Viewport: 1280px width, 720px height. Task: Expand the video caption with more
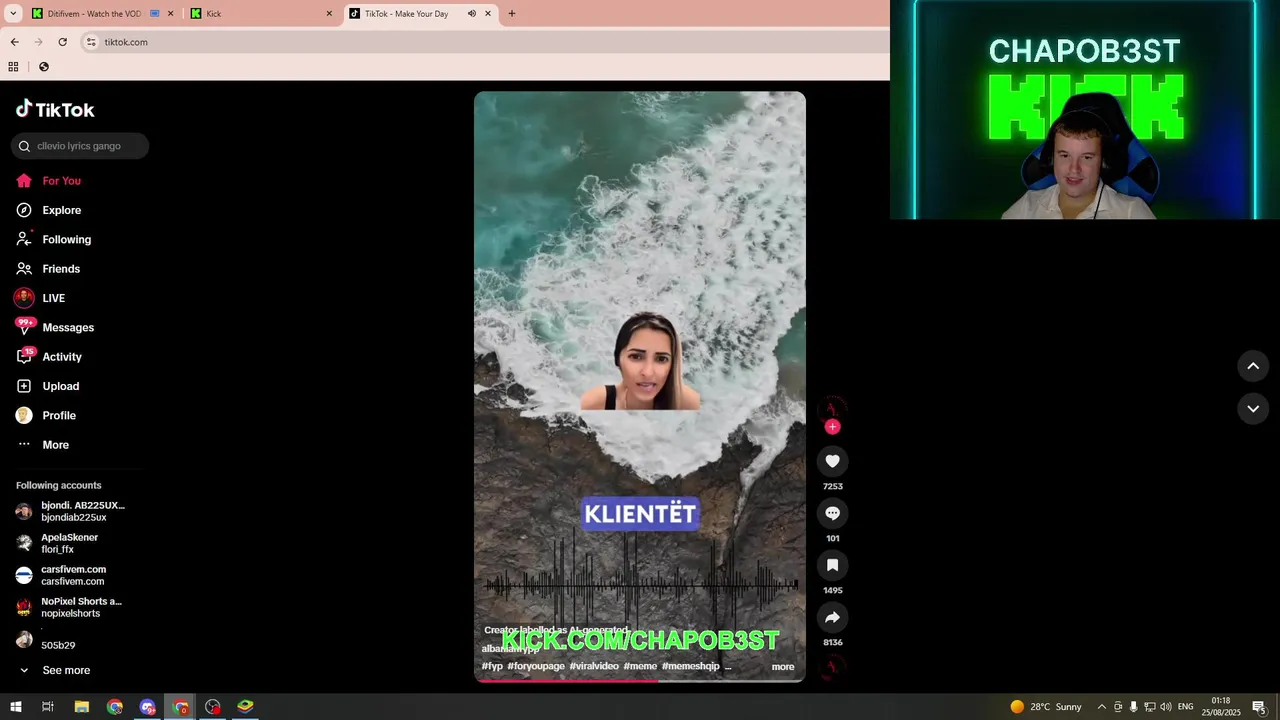click(x=783, y=667)
